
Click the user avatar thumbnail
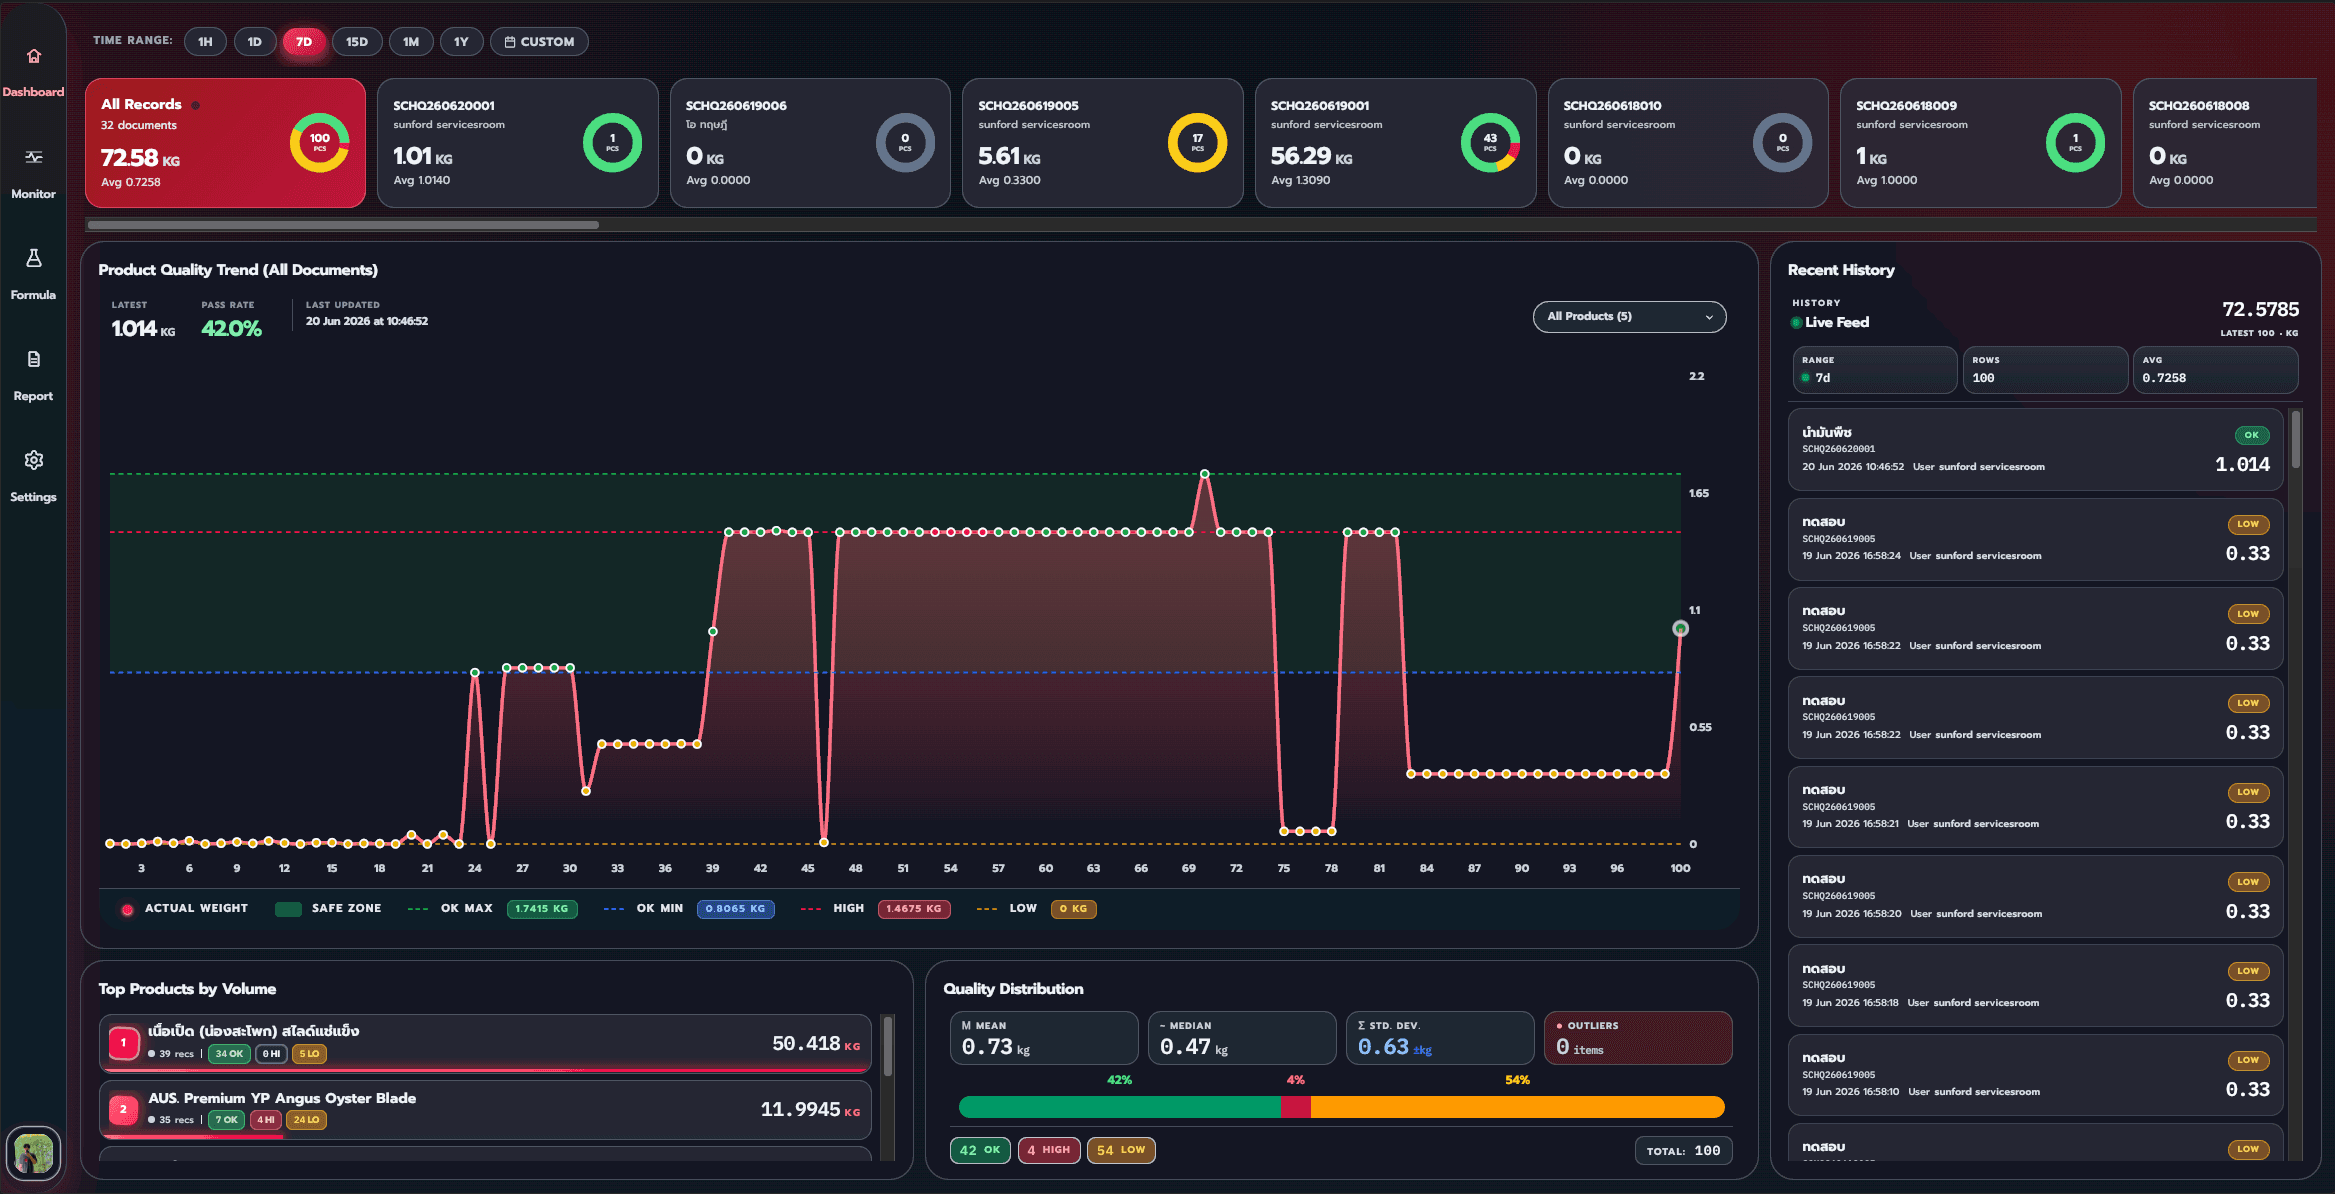pos(33,1153)
